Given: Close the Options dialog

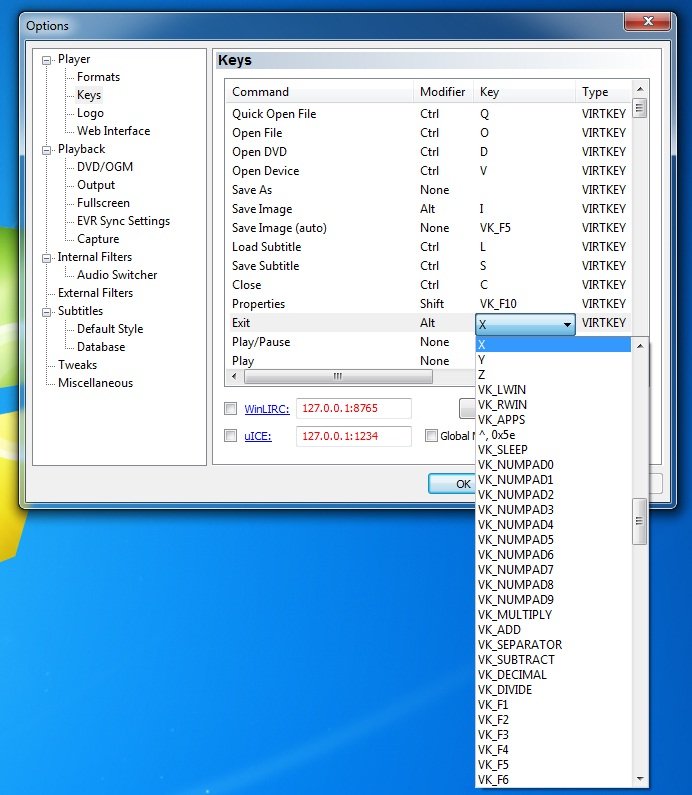Looking at the screenshot, I should (x=647, y=21).
